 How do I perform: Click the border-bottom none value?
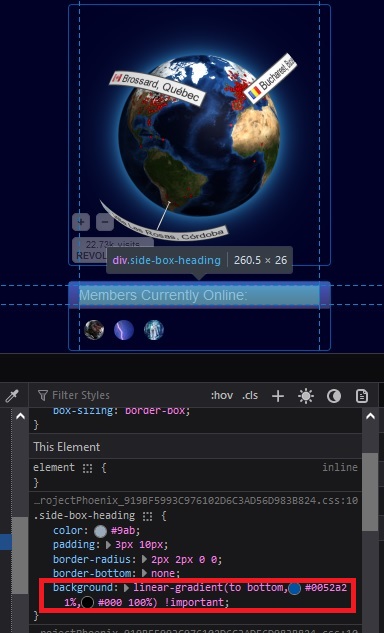164,573
